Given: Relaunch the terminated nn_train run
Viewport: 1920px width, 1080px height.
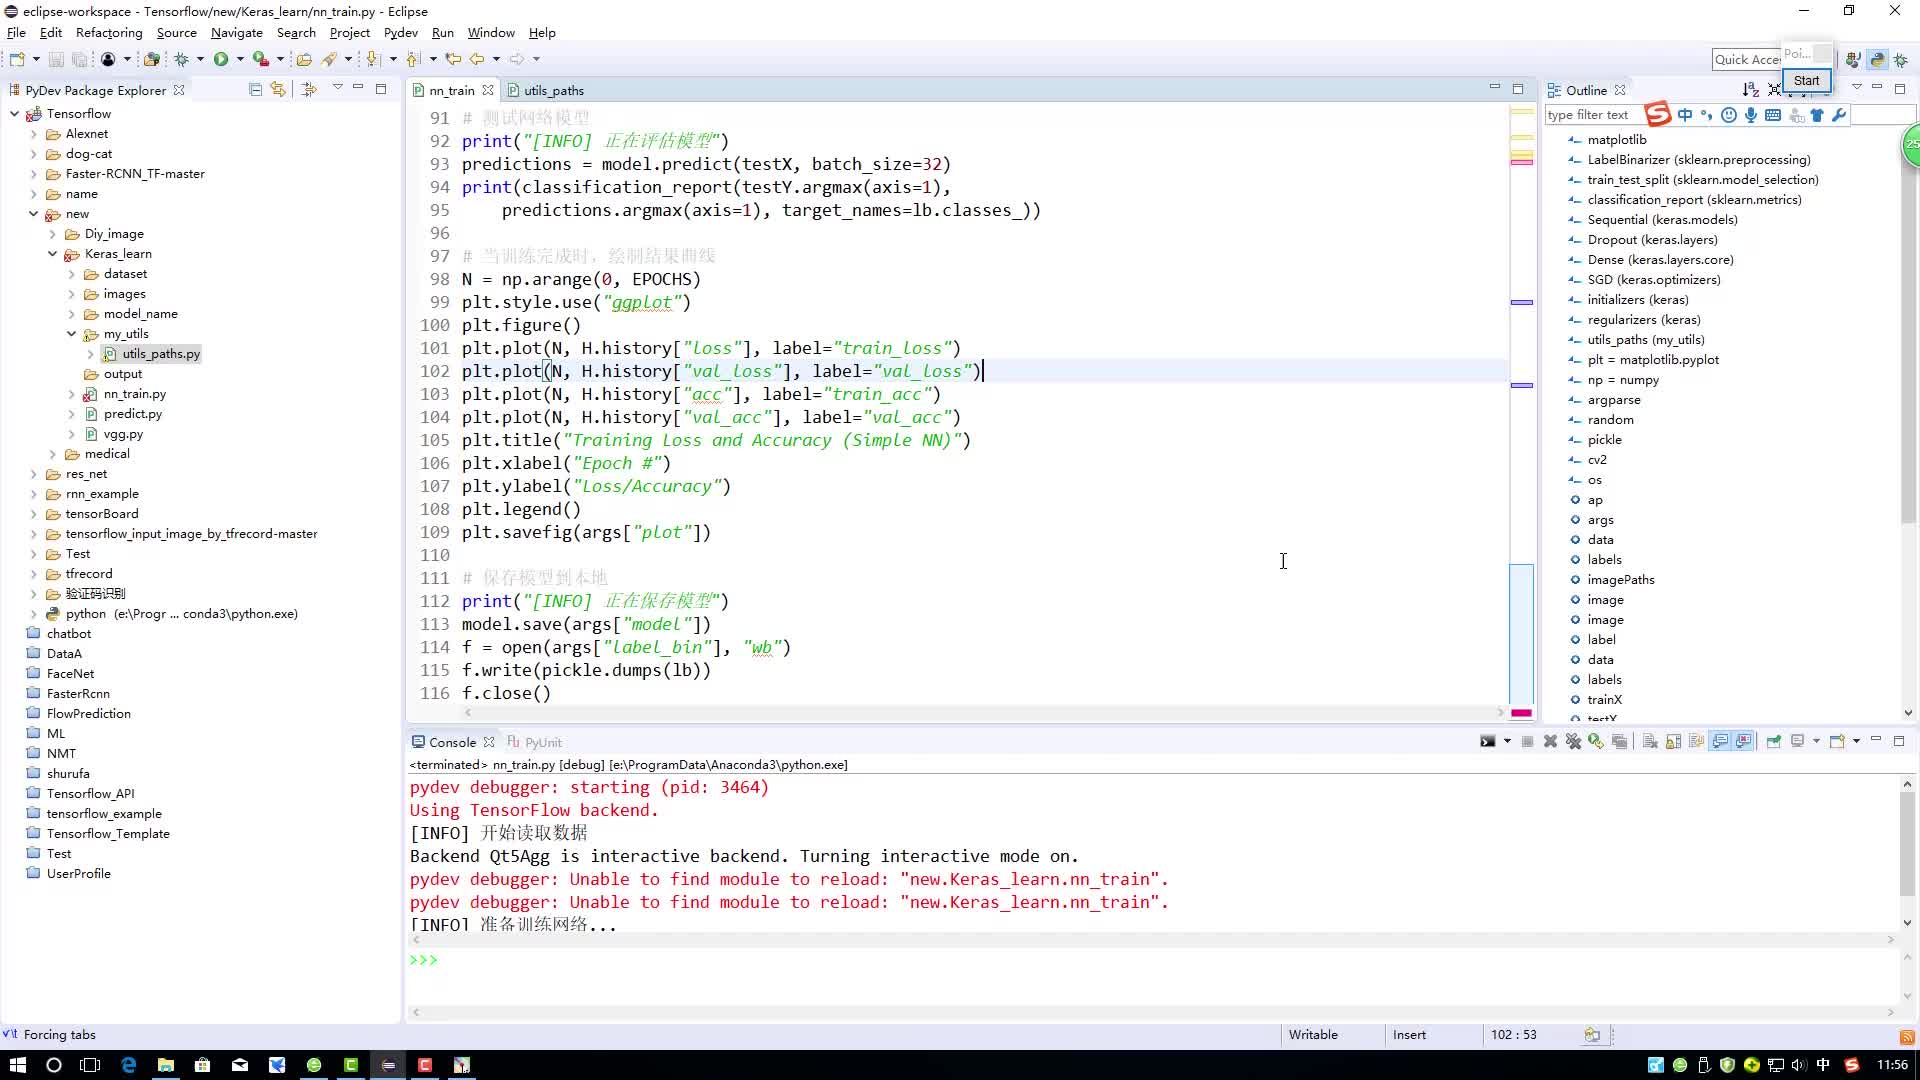Looking at the screenshot, I should [1596, 742].
